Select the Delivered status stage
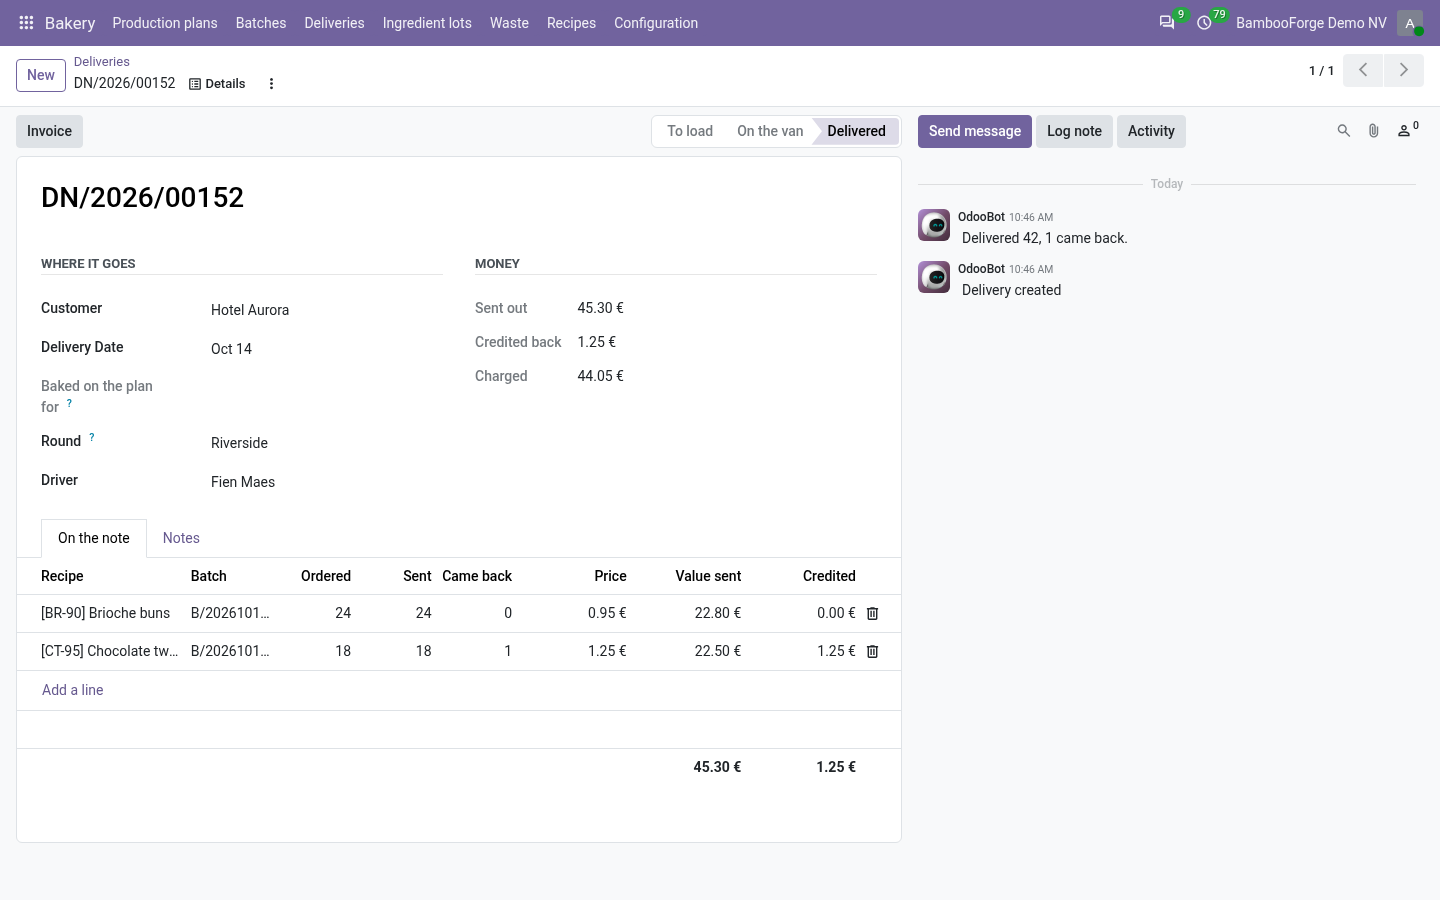The height and width of the screenshot is (900, 1440). pyautogui.click(x=856, y=131)
